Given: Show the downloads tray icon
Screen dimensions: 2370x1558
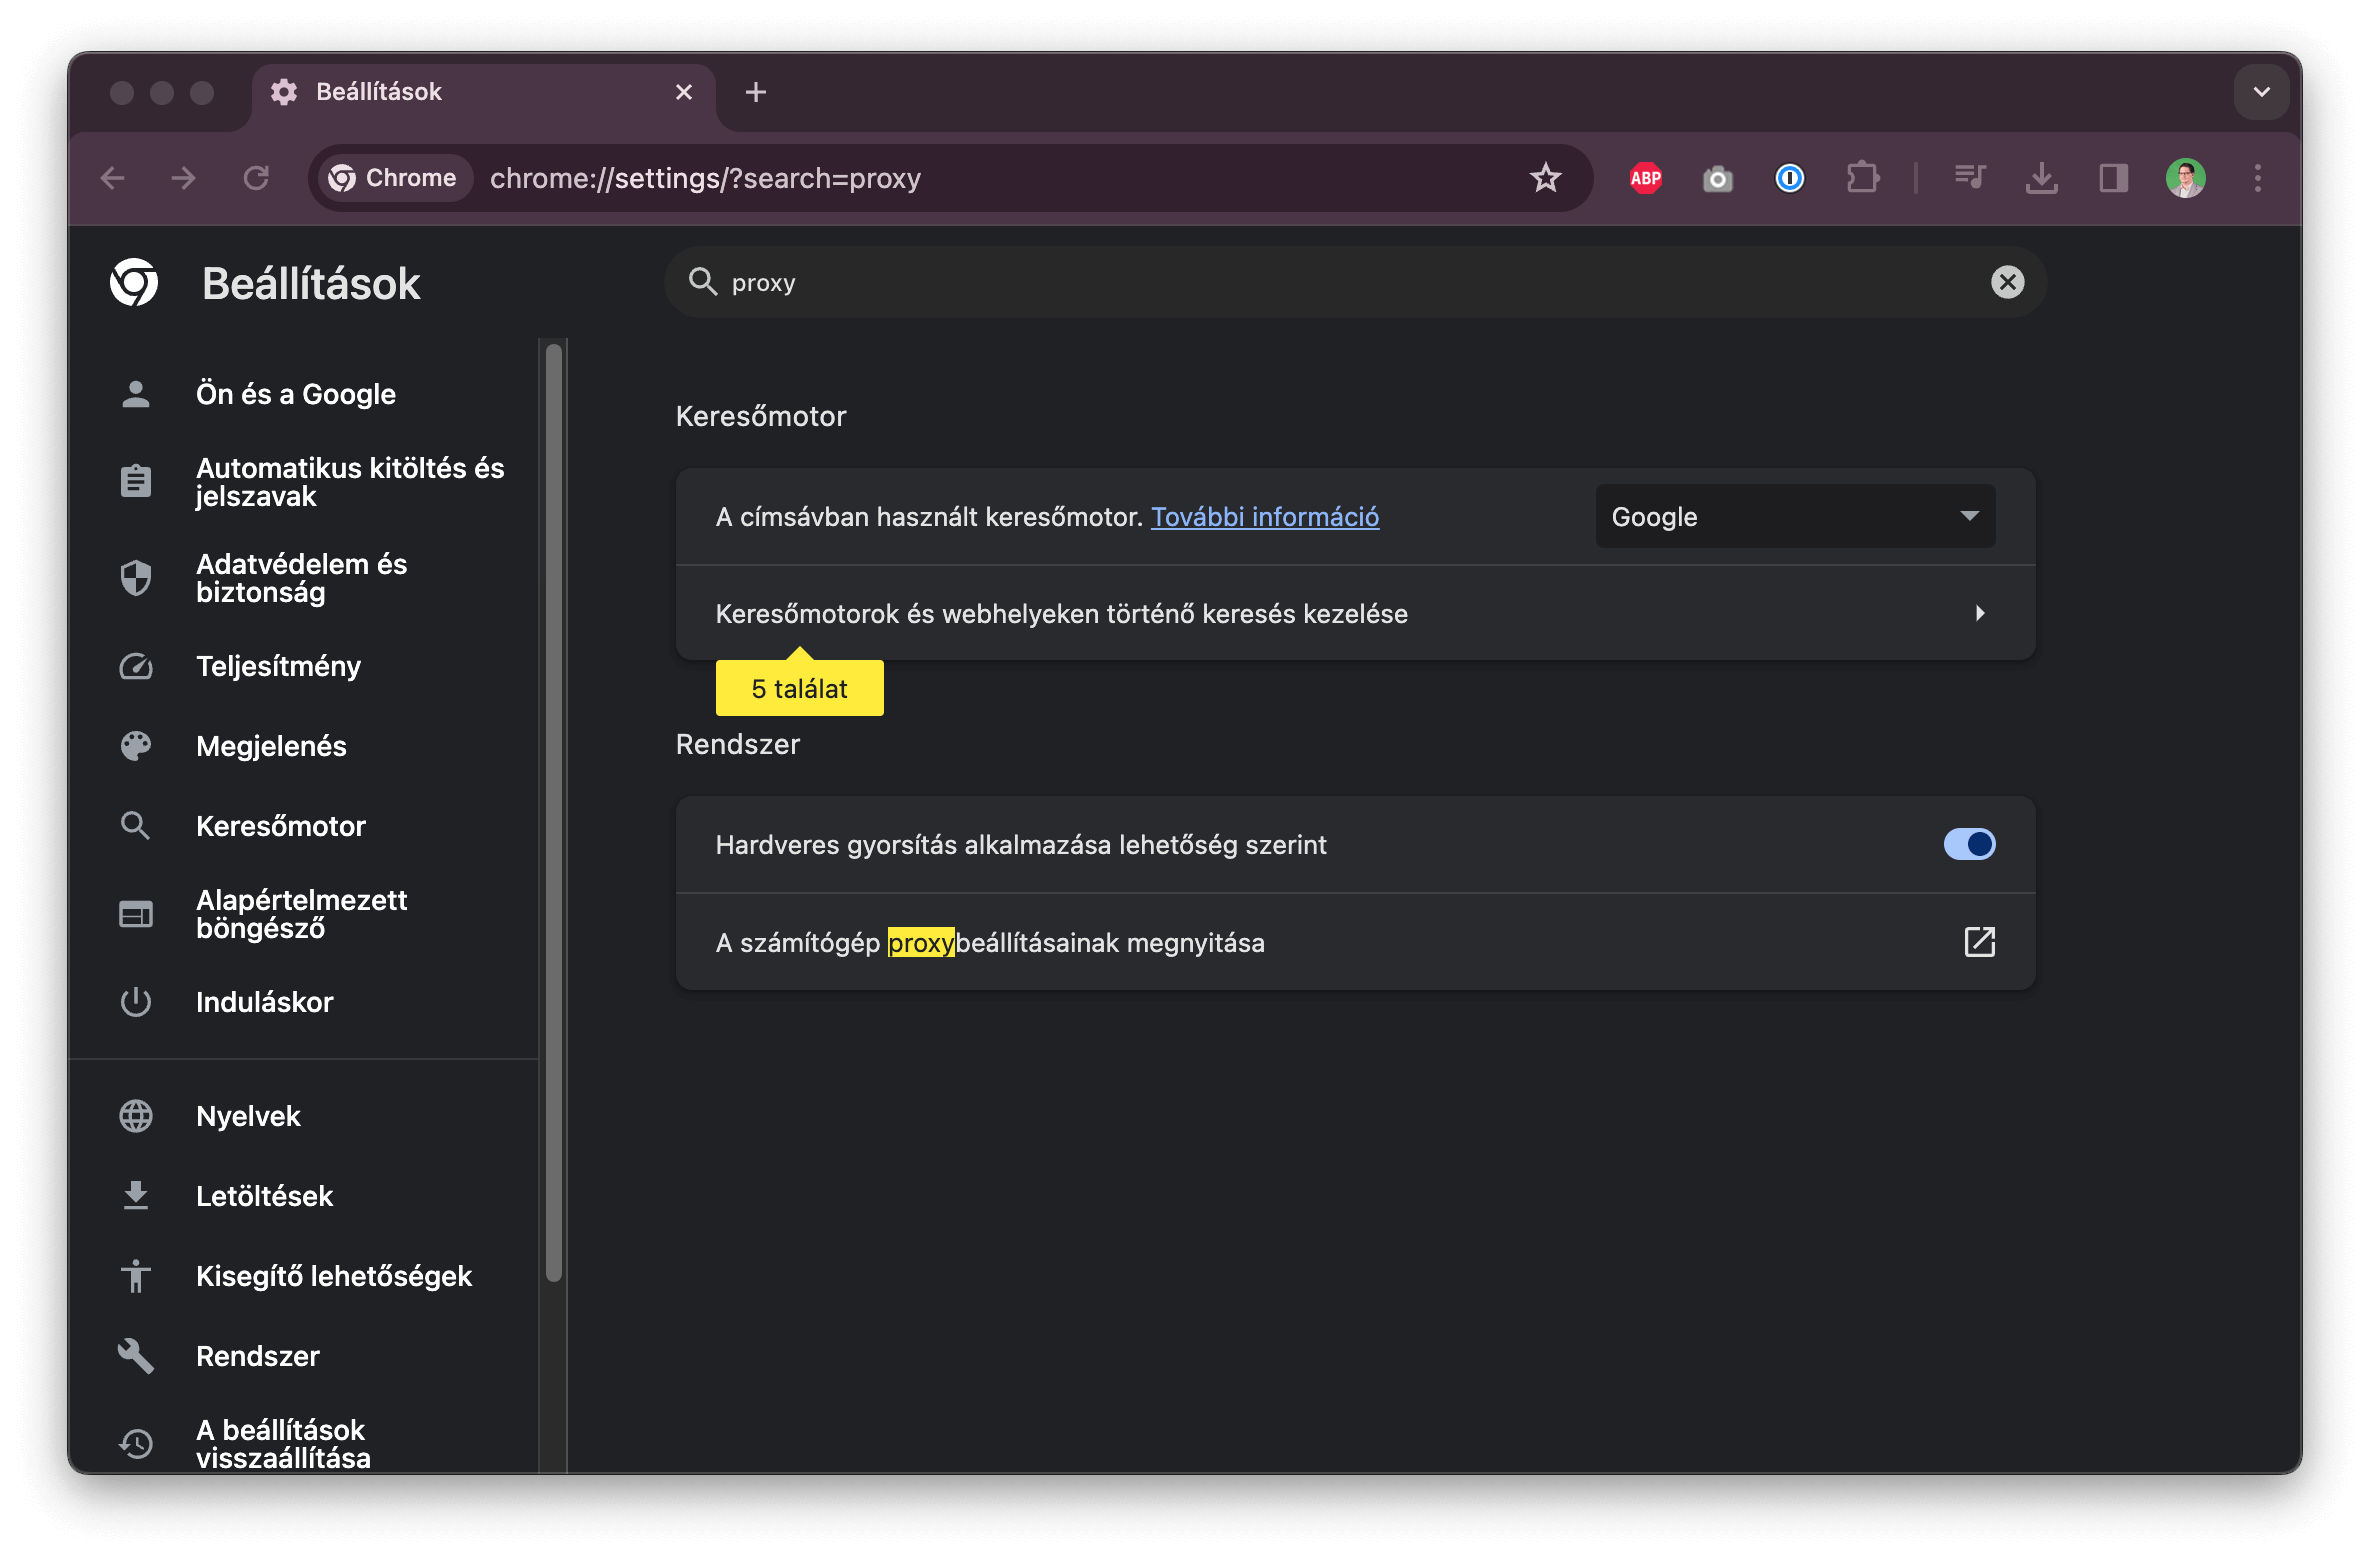Looking at the screenshot, I should point(2041,179).
